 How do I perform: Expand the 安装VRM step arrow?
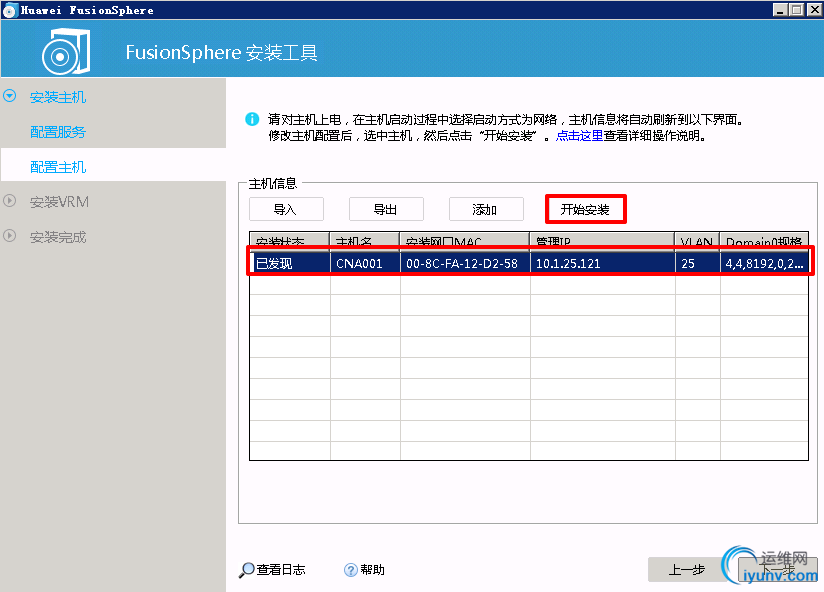[9, 201]
